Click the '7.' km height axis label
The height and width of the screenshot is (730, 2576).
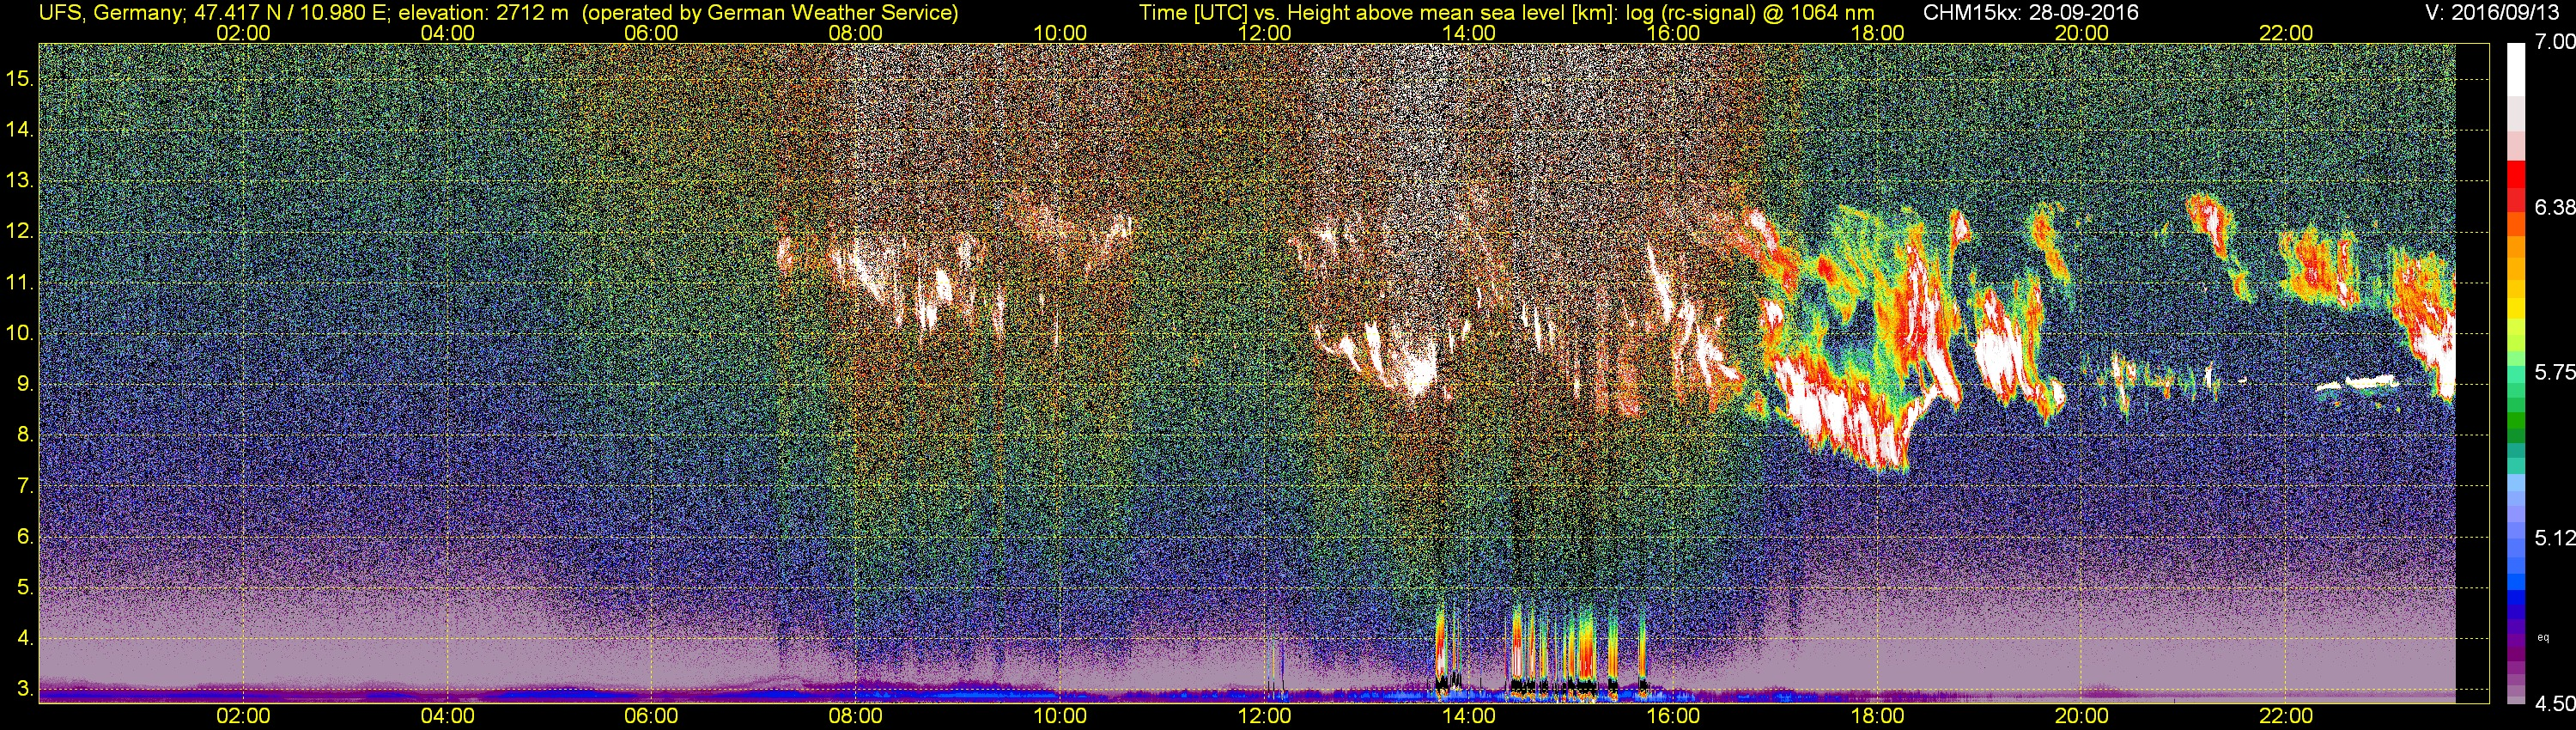[x=26, y=486]
